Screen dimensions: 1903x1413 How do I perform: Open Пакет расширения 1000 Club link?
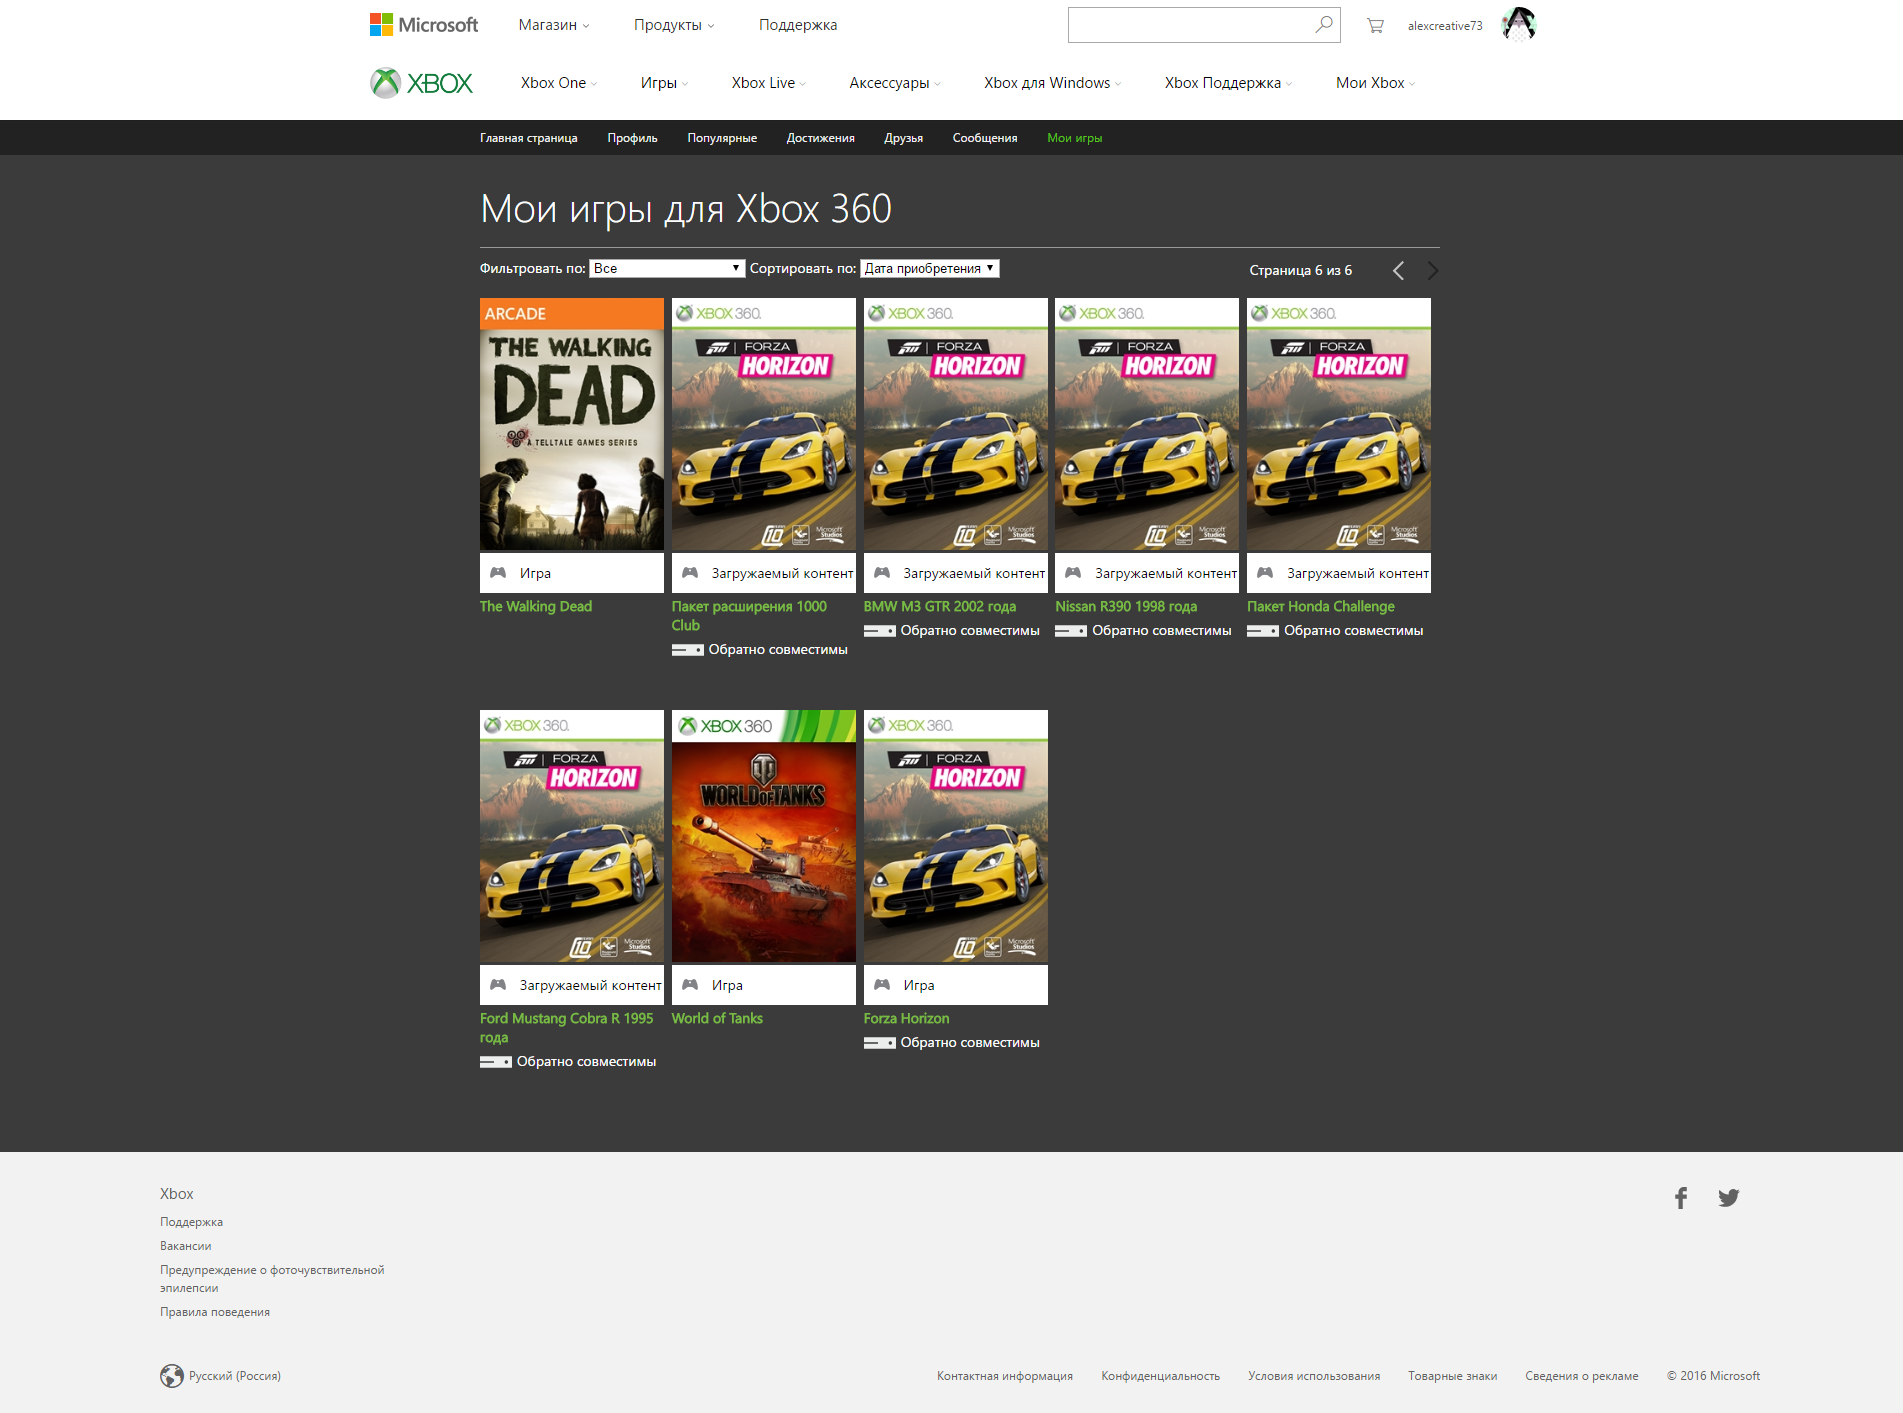click(x=749, y=616)
